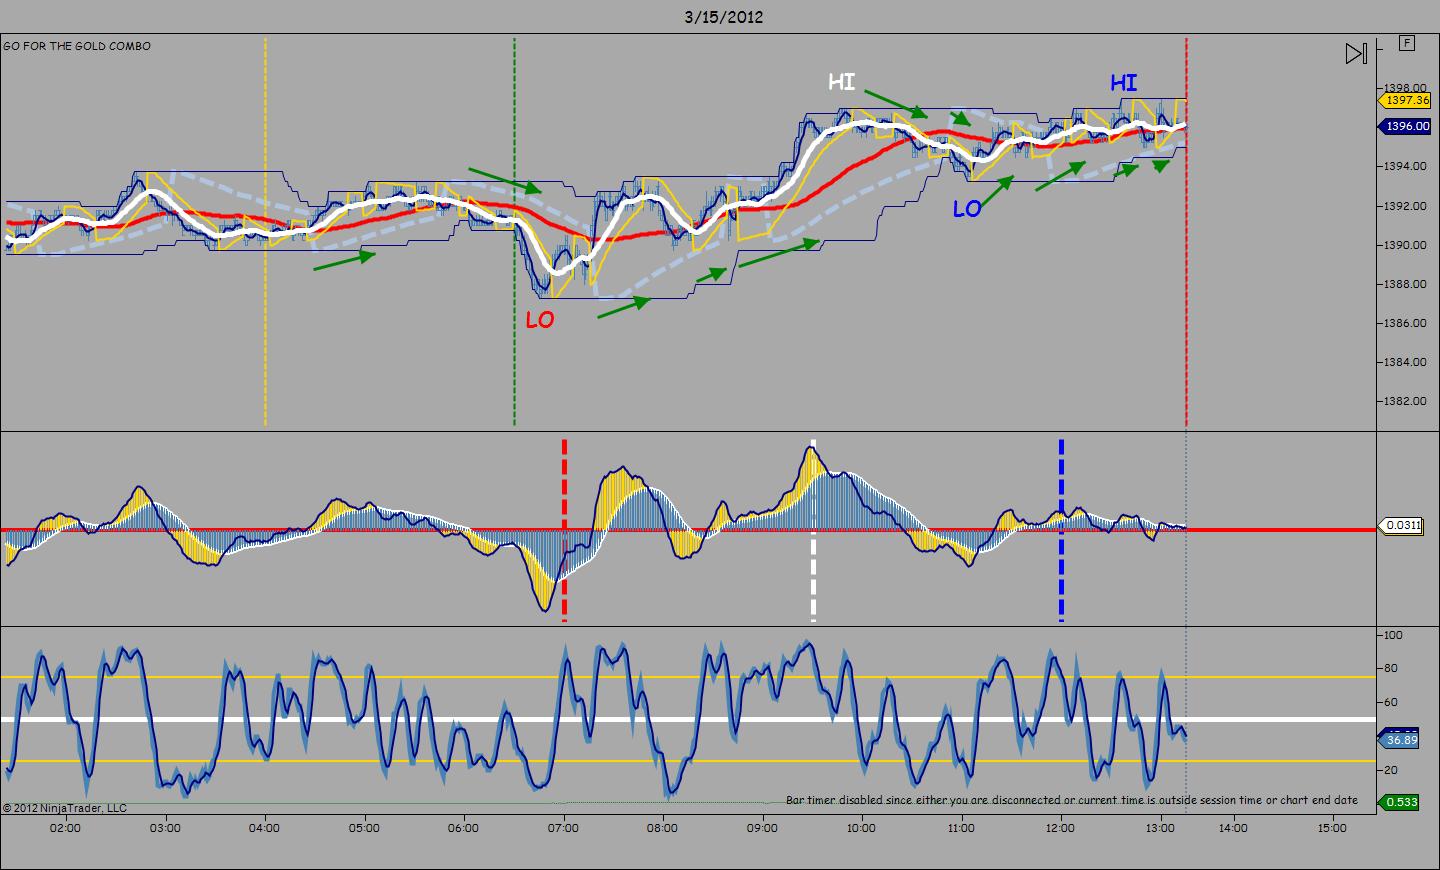Click the © 2012 NinjaTrader, LLC copyright text
The width and height of the screenshot is (1440, 870).
coord(65,808)
